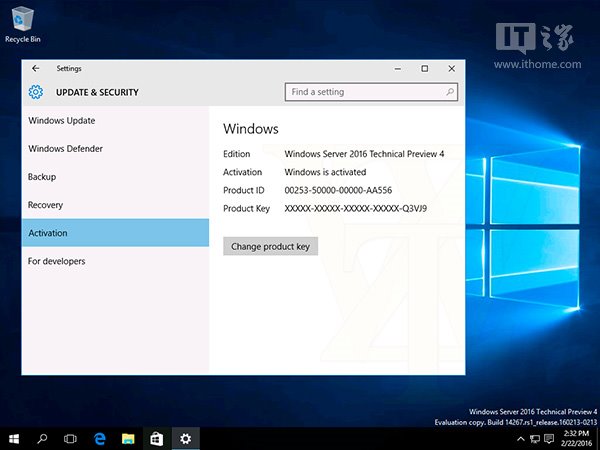Click 'Windows is activated' status text
This screenshot has width=600, height=450.
coord(325,172)
